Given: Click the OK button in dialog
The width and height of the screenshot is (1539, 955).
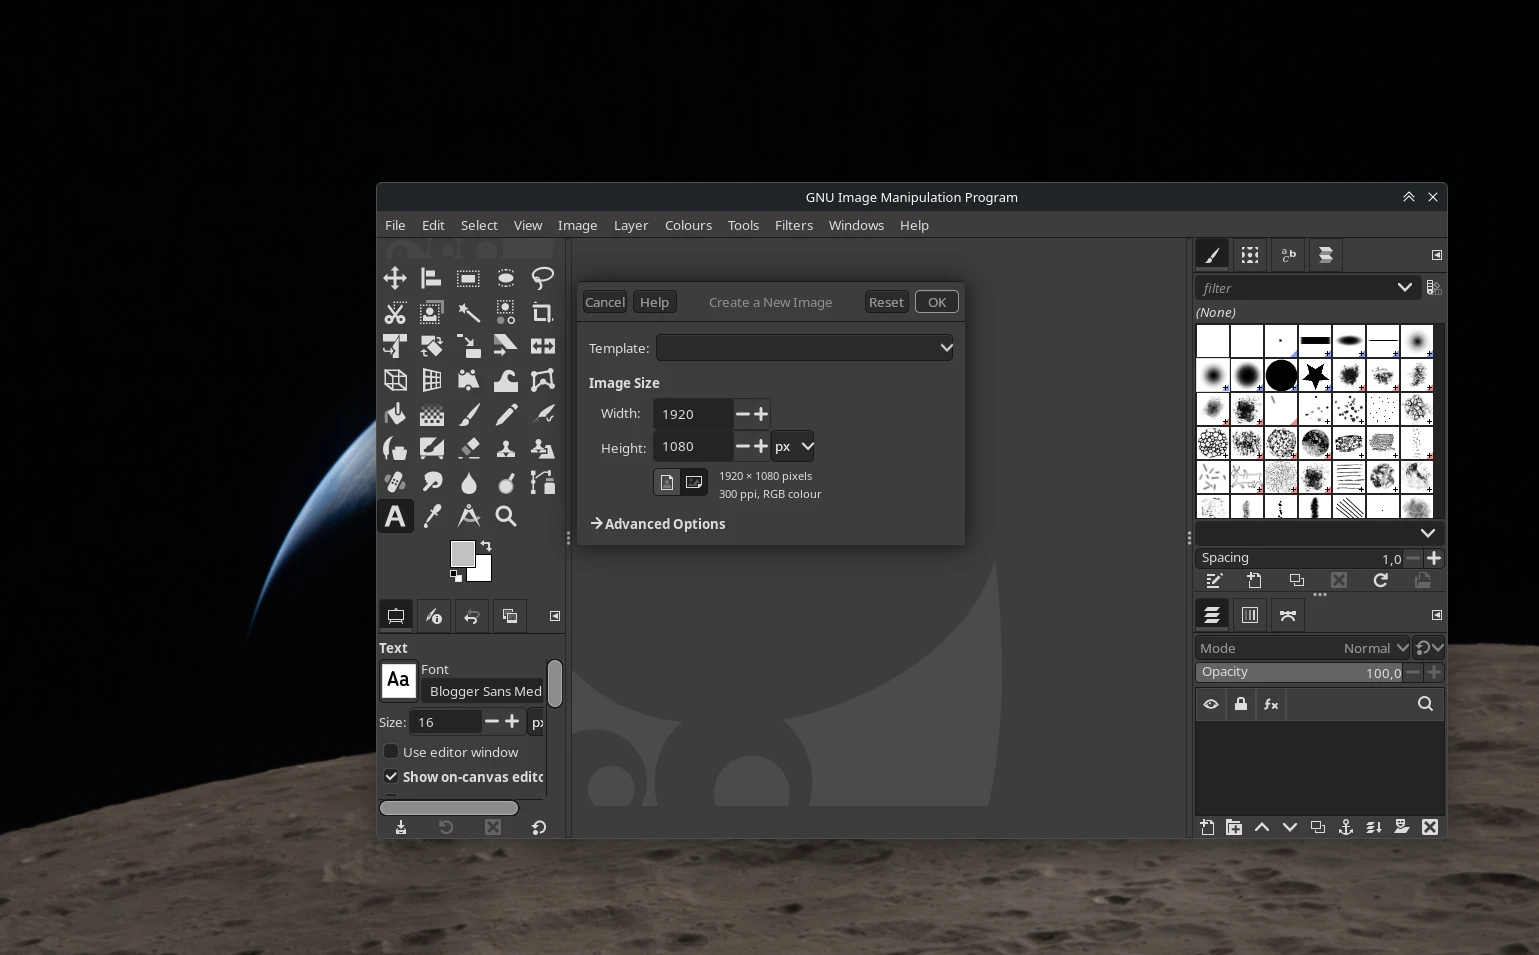Looking at the screenshot, I should point(937,302).
